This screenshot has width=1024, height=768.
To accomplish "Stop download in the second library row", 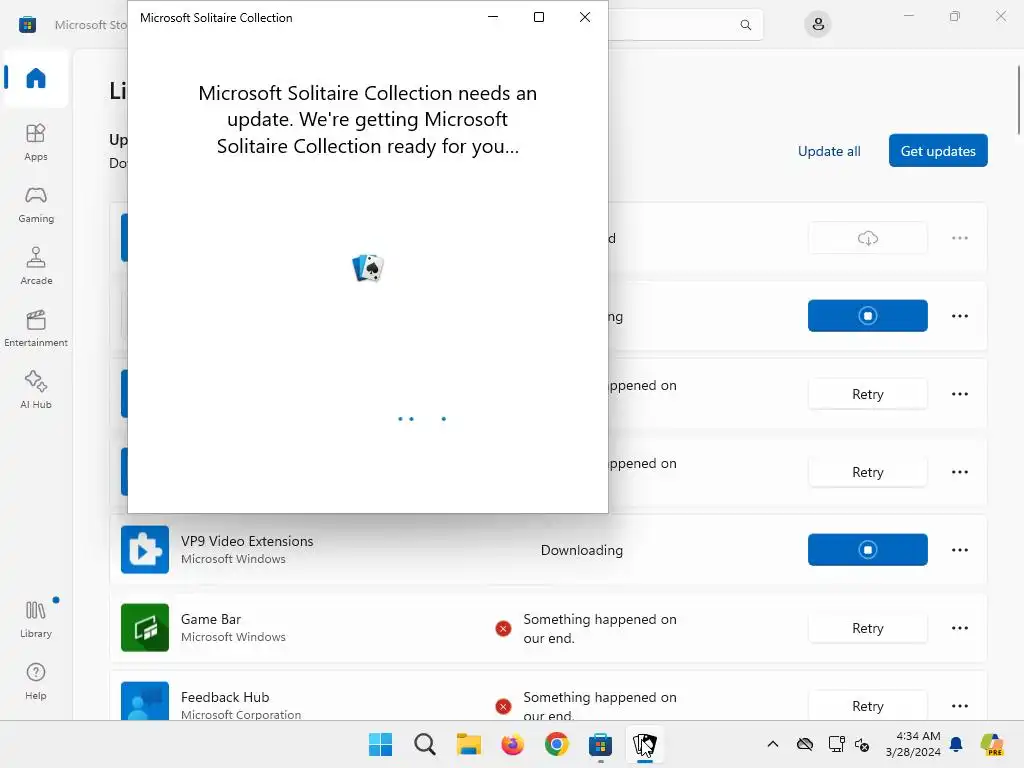I will click(867, 316).
